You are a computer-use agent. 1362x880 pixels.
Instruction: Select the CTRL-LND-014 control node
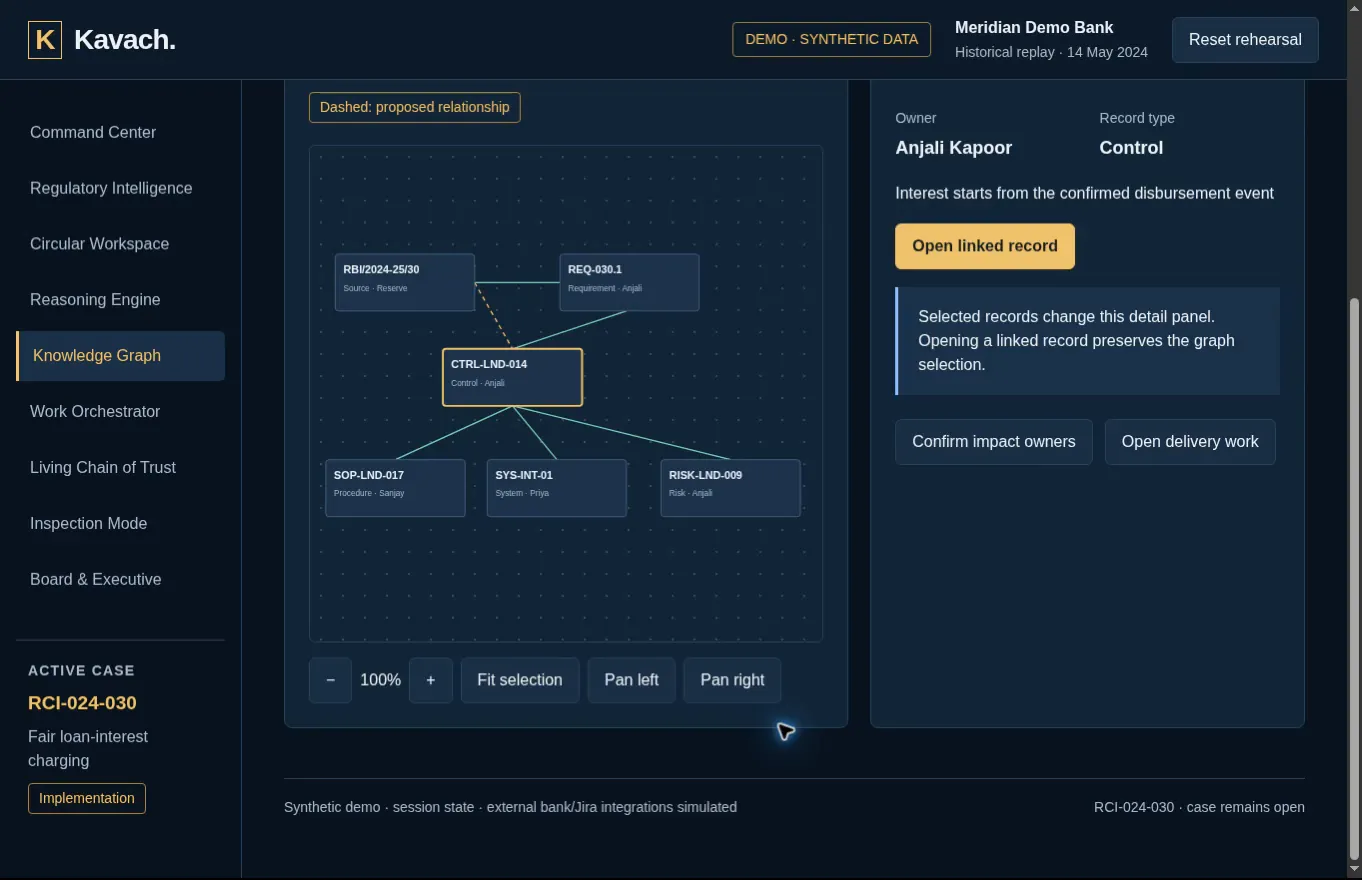(512, 377)
